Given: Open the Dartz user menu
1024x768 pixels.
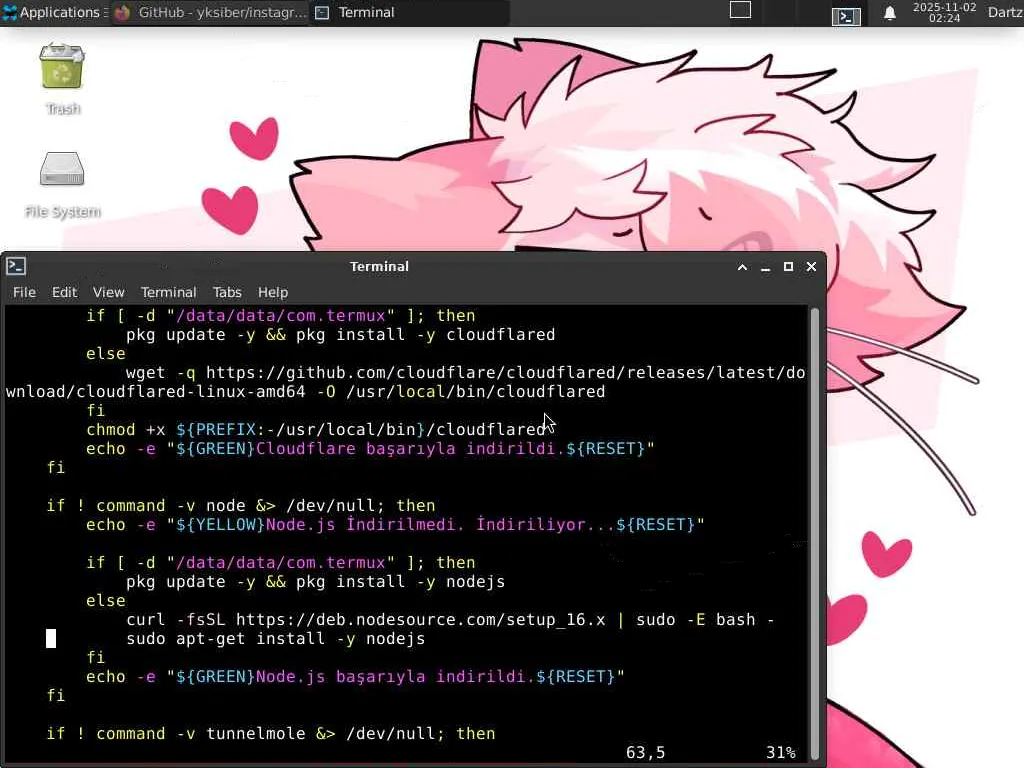Looking at the screenshot, I should pyautogui.click(x=1005, y=12).
